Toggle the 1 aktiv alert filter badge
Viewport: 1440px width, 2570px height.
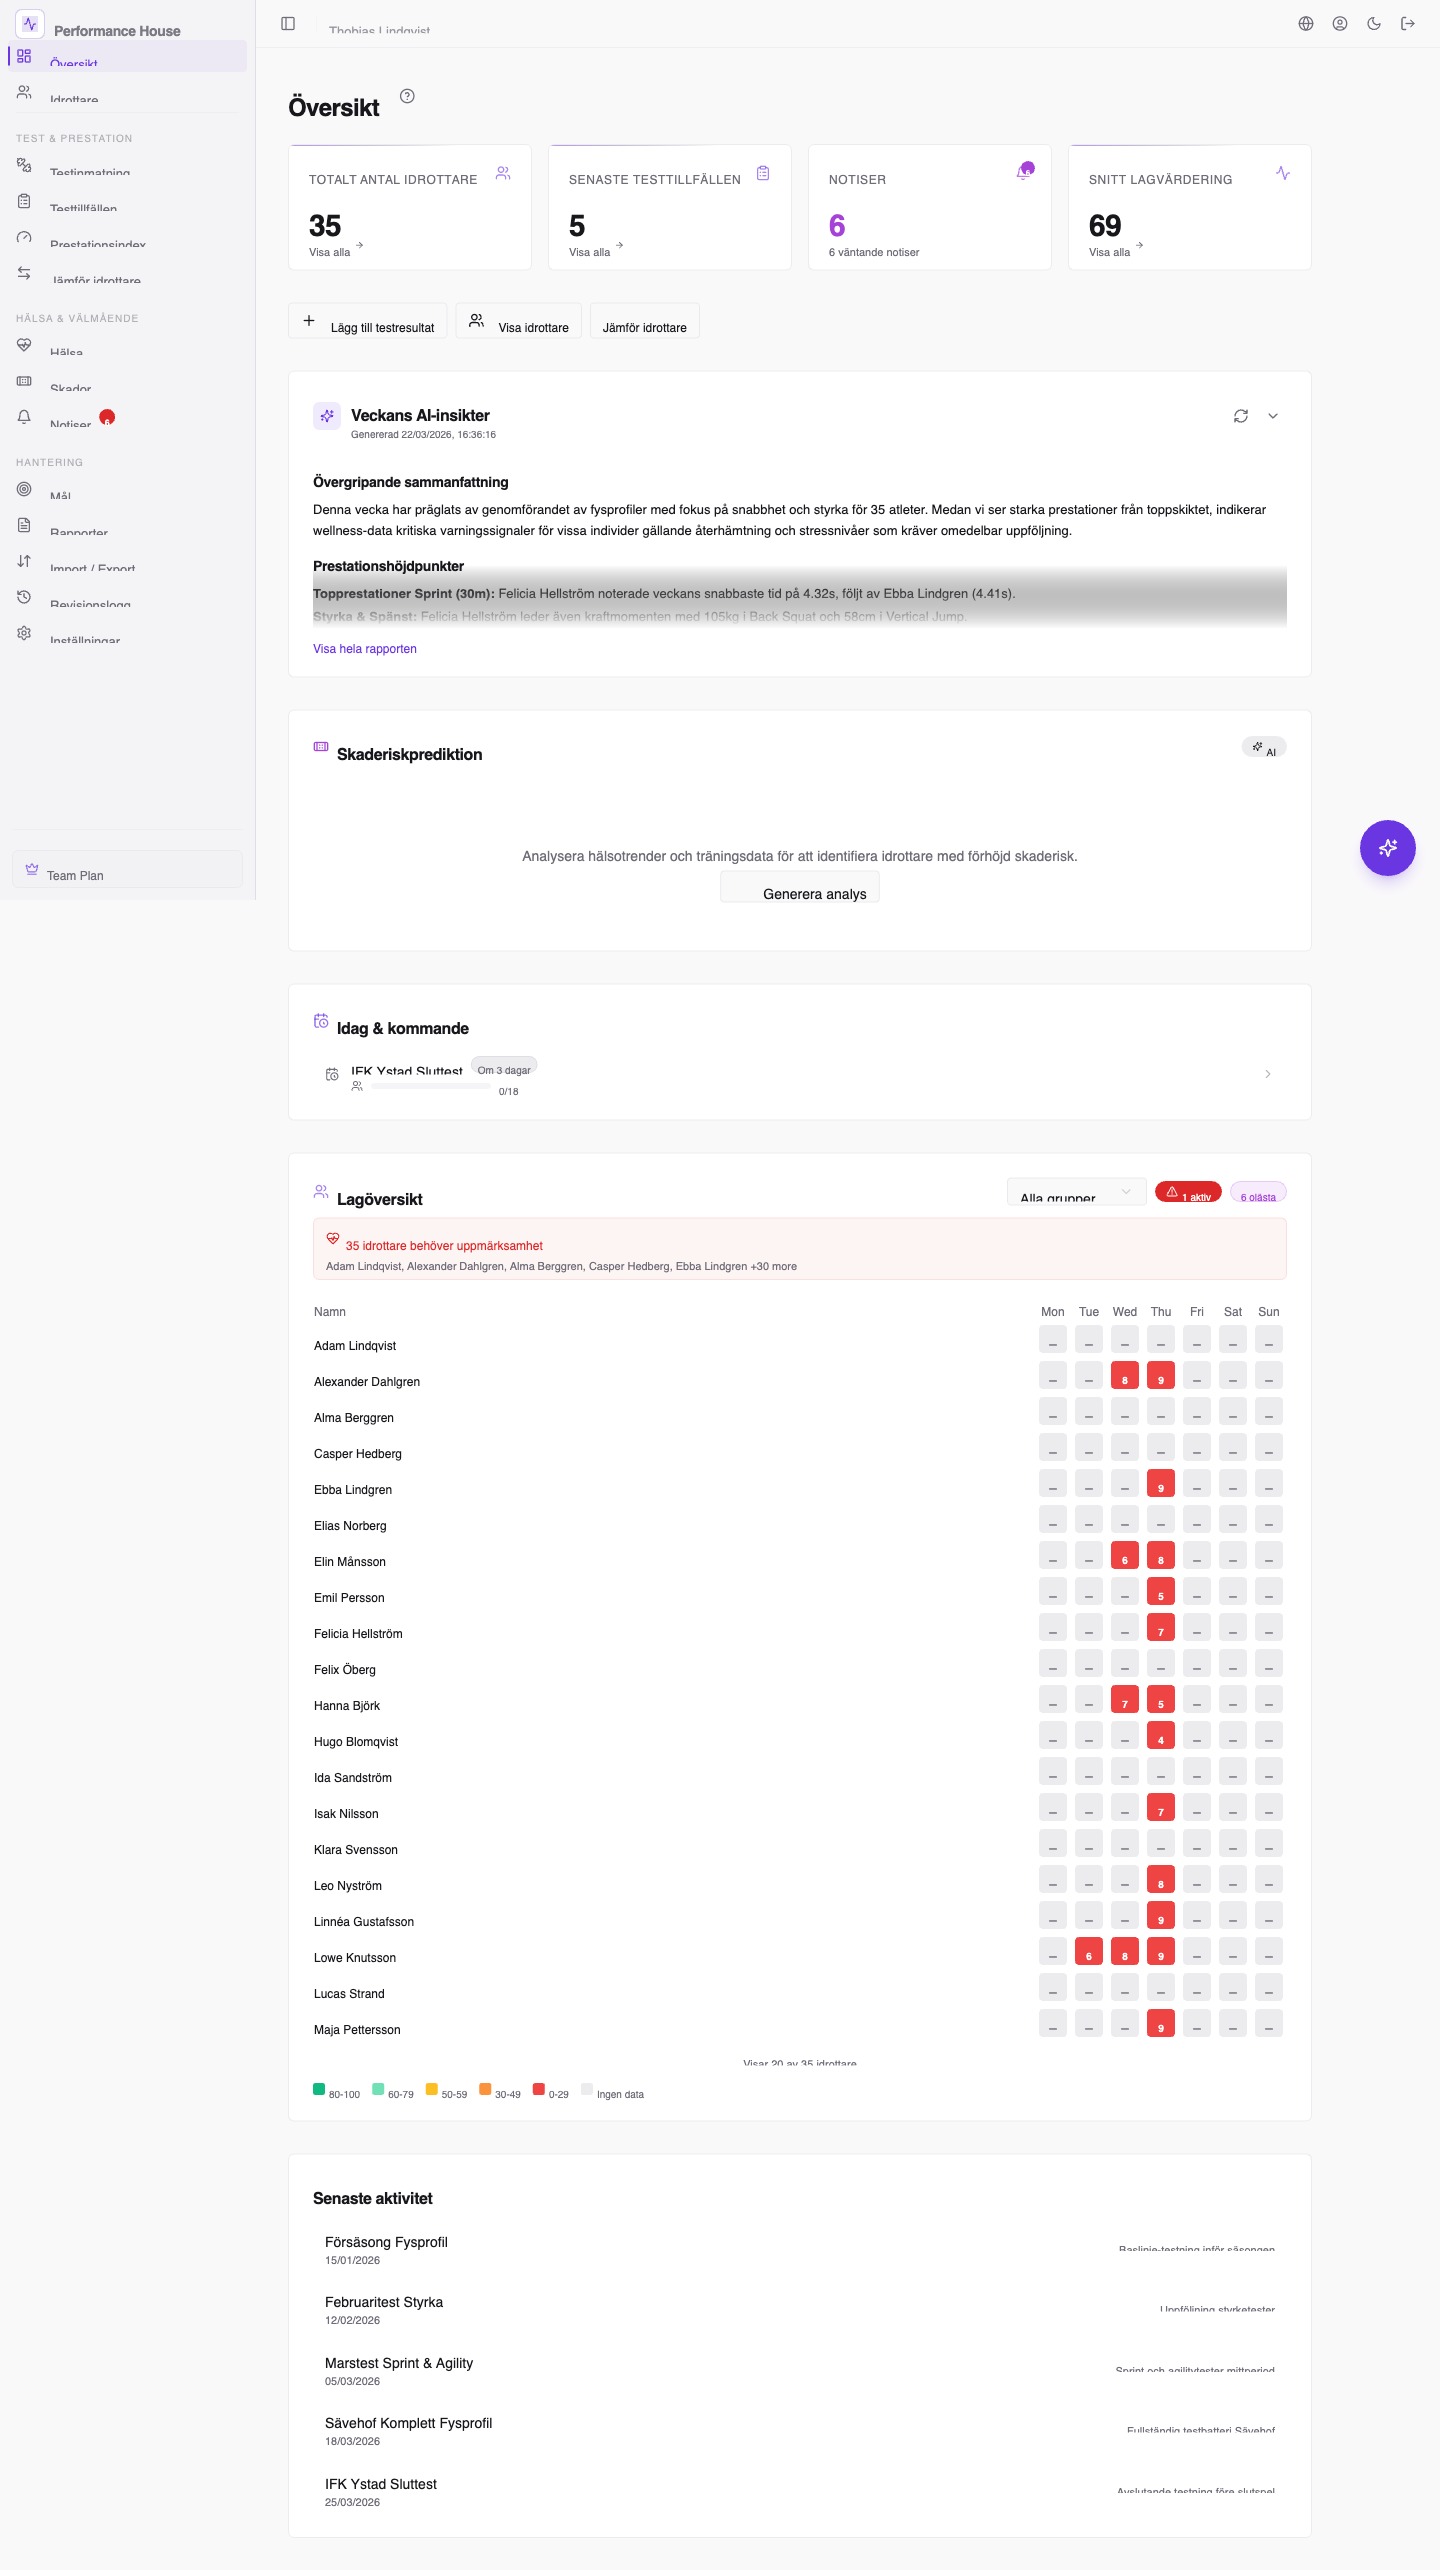[1188, 1193]
